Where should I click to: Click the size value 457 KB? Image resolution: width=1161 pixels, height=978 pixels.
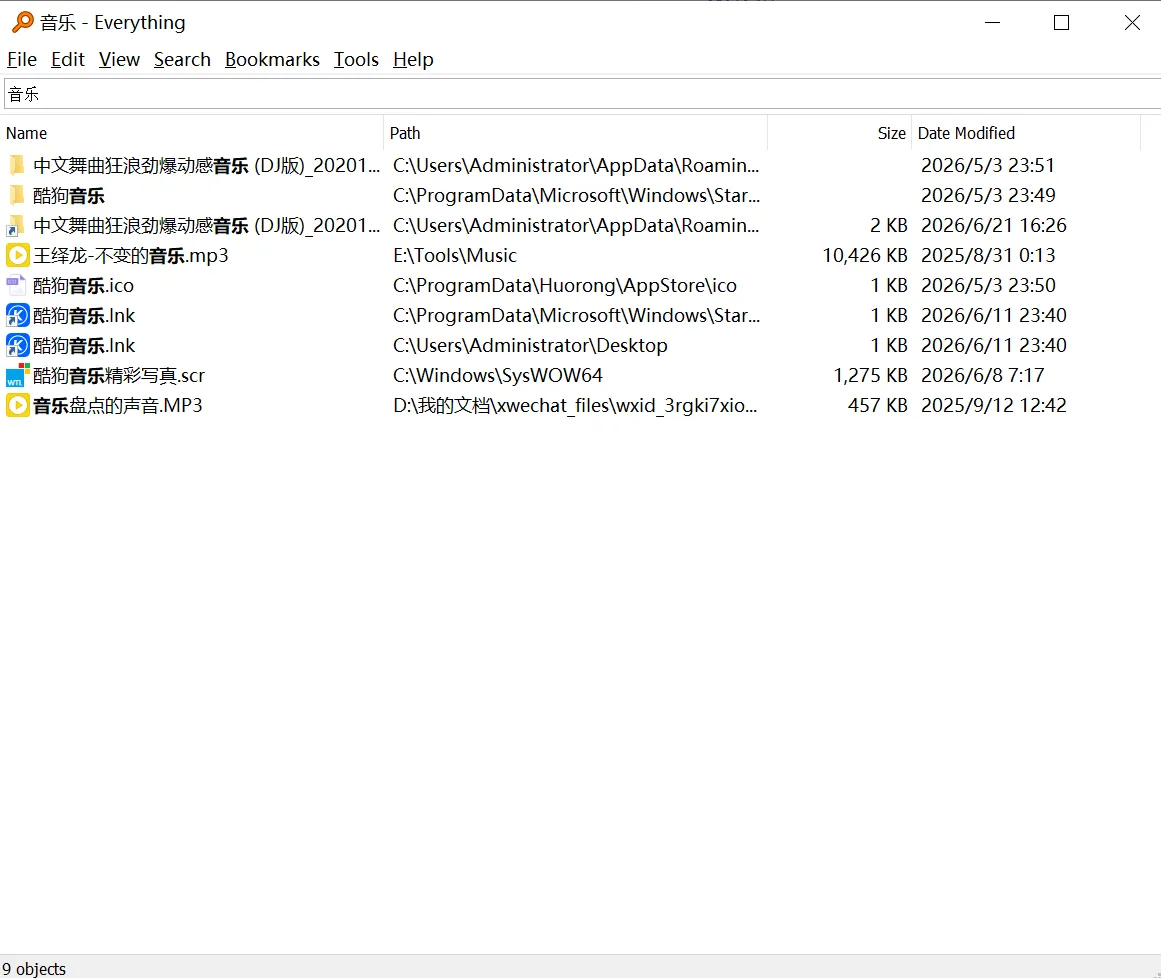tap(877, 406)
